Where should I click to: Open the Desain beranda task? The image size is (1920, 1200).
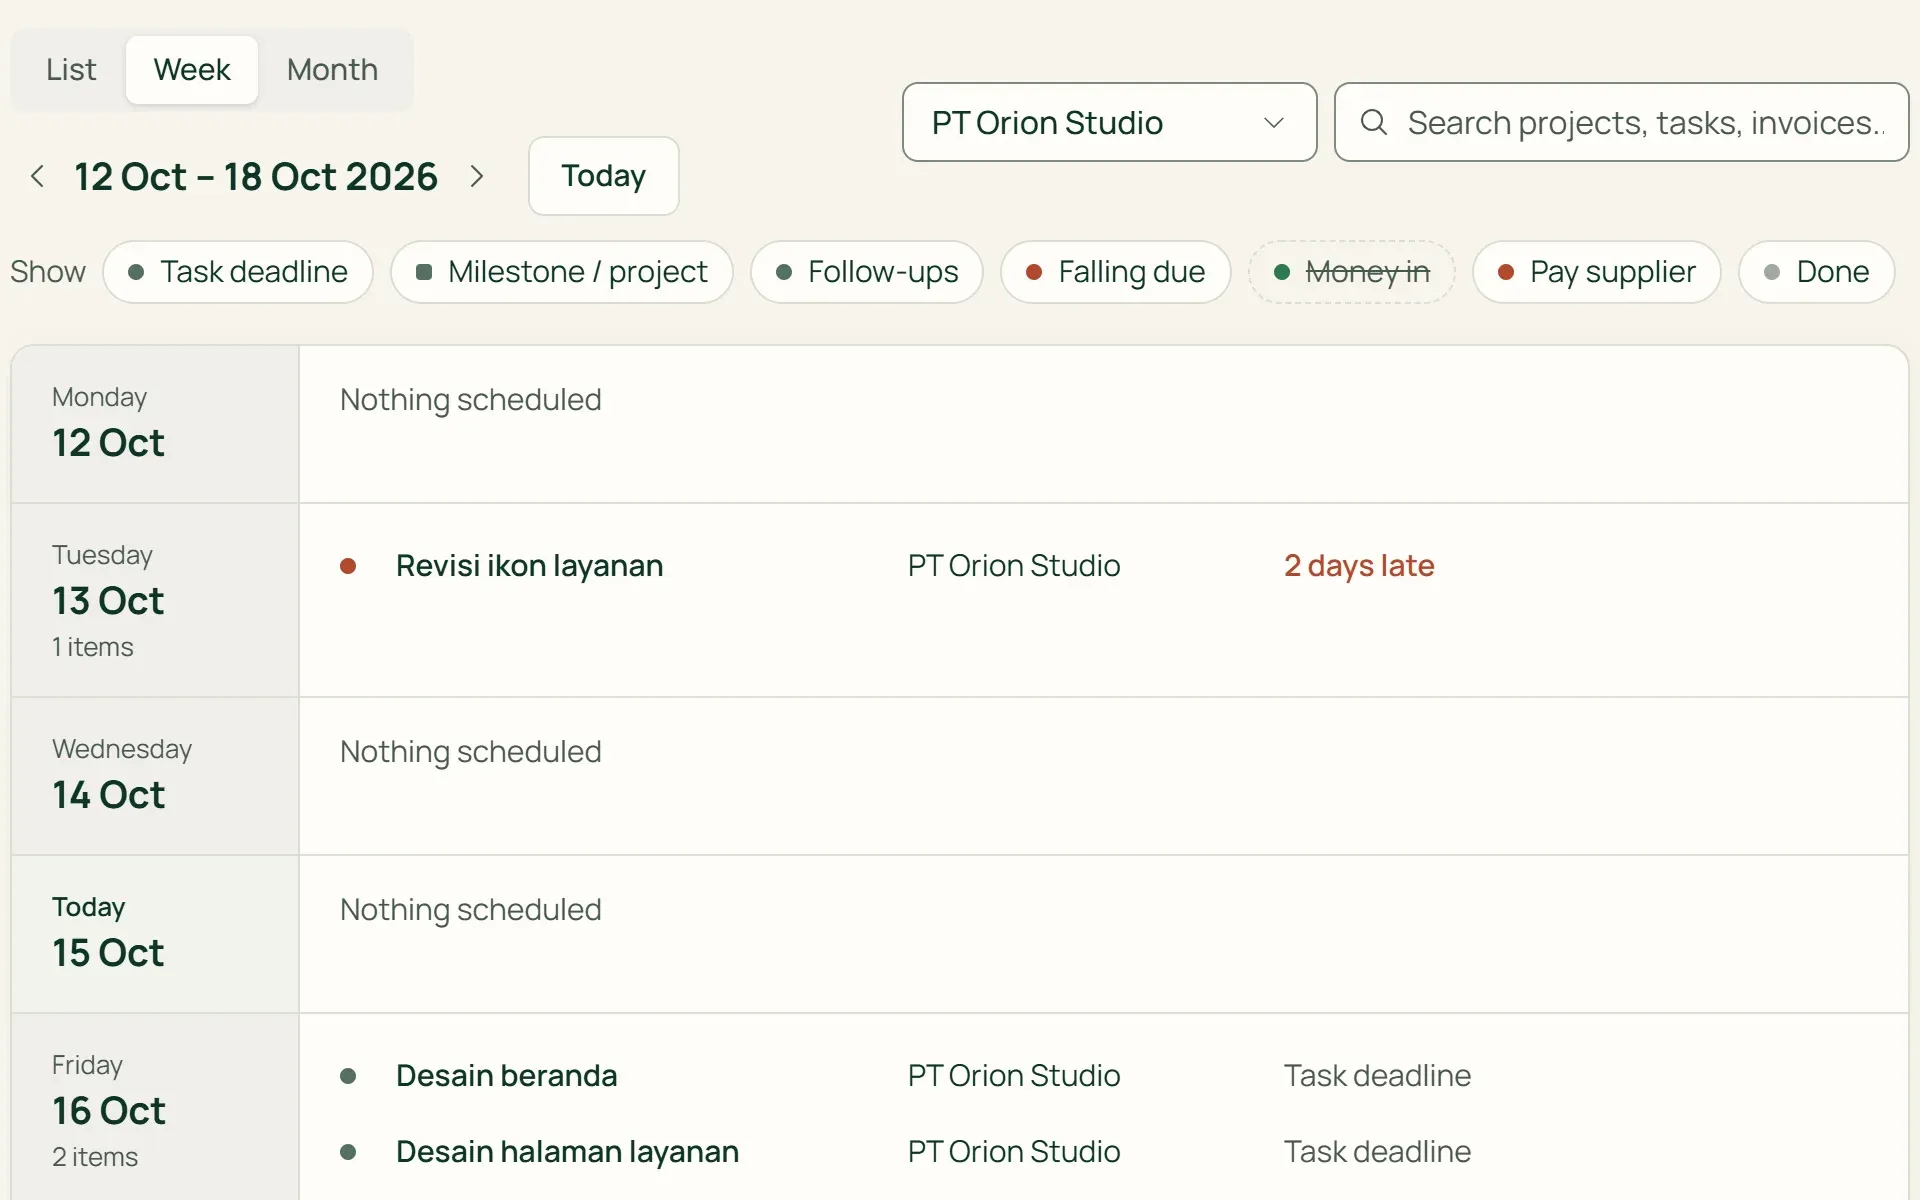(506, 1076)
